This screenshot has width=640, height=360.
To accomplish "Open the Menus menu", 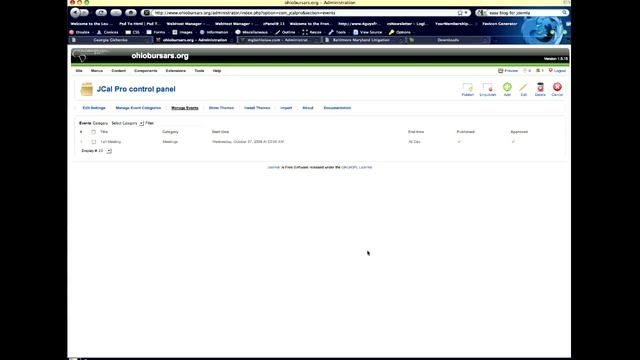I will click(97, 71).
